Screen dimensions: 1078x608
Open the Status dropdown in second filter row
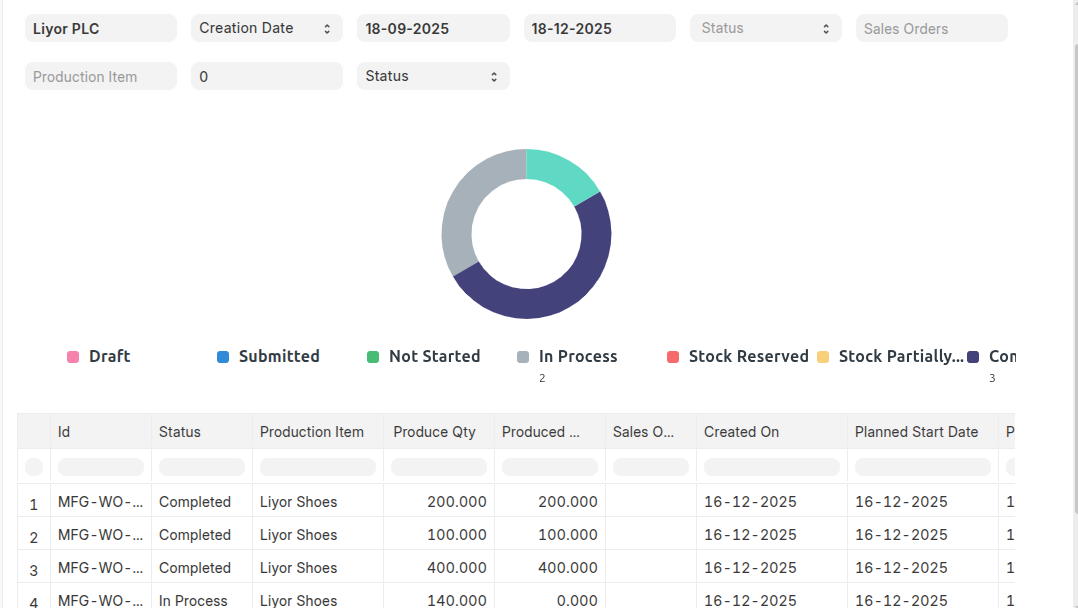(432, 76)
